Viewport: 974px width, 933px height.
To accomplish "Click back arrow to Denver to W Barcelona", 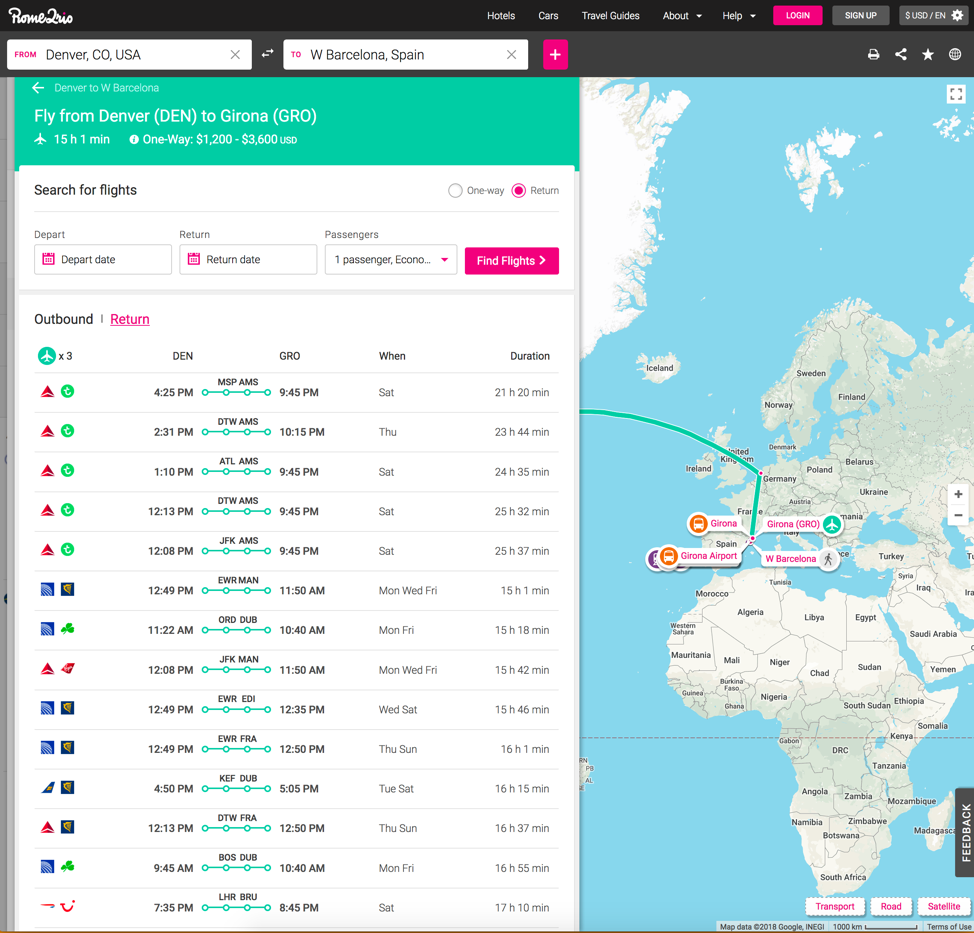I will [38, 88].
